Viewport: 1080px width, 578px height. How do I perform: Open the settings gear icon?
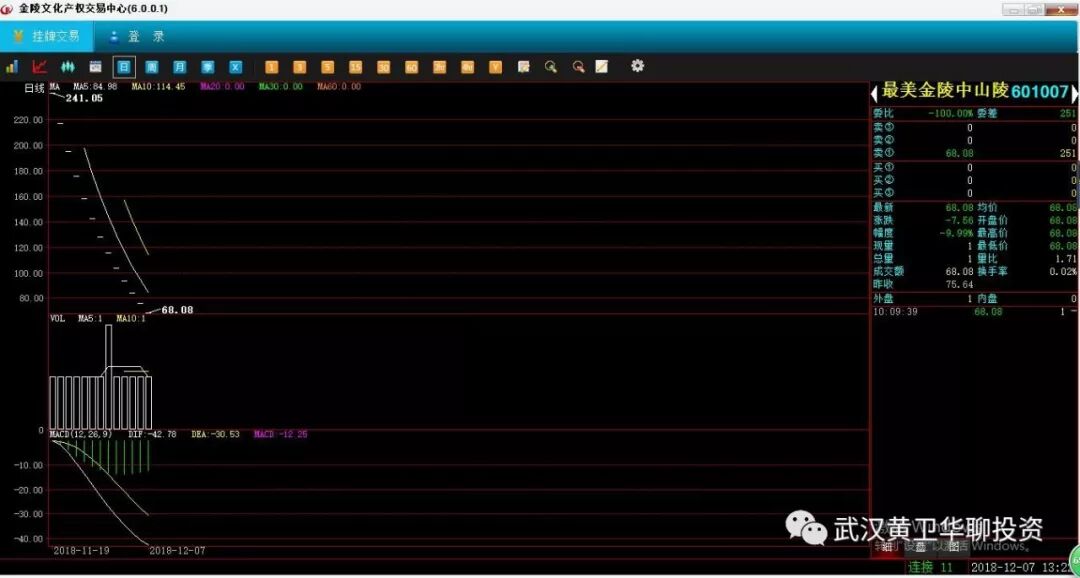[638, 66]
